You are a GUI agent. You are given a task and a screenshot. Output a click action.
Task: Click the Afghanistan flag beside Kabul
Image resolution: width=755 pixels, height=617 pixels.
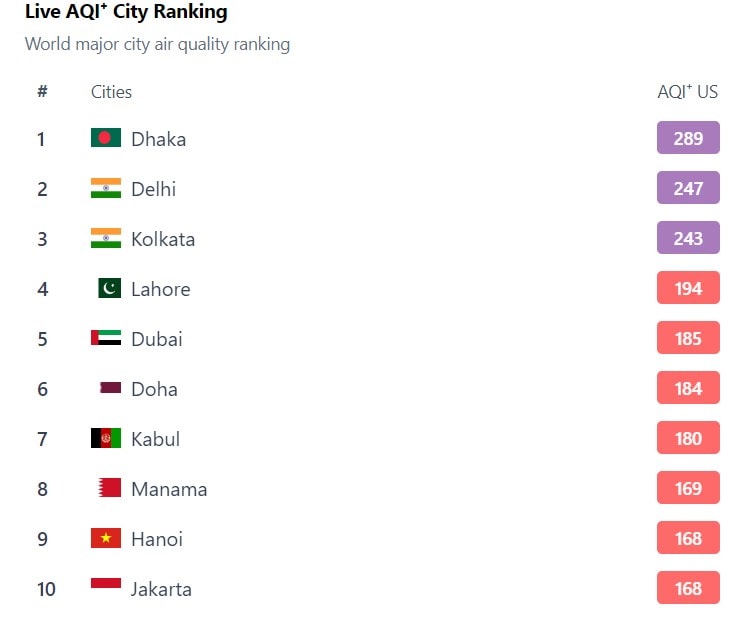click(x=105, y=438)
